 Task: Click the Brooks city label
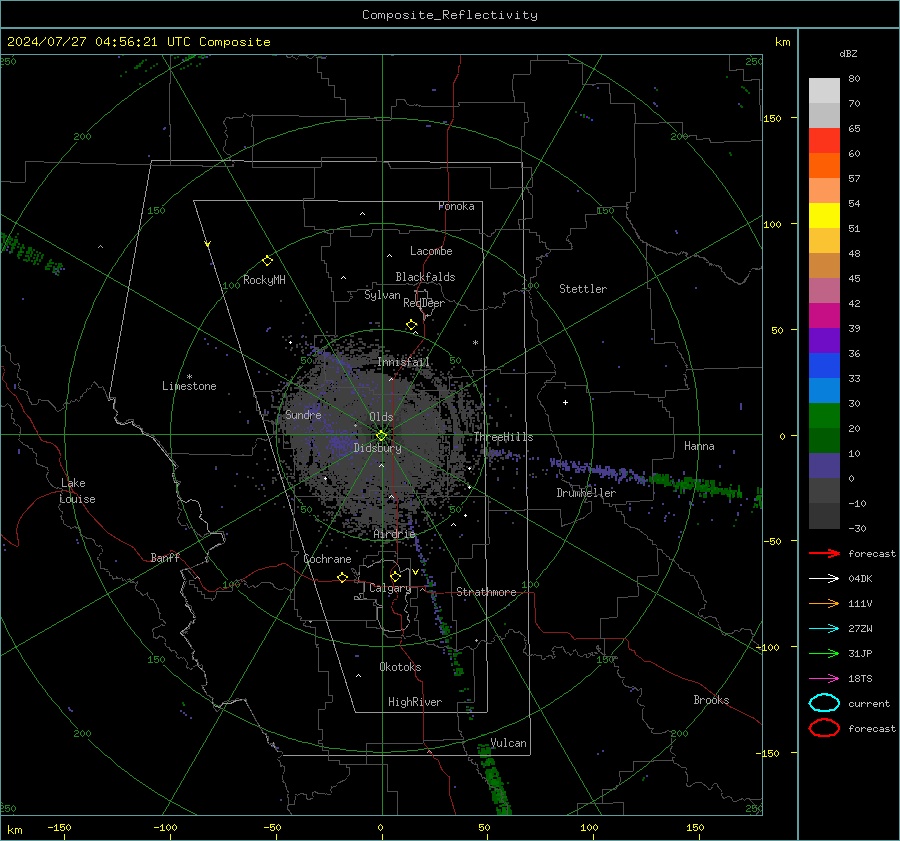[x=711, y=700]
